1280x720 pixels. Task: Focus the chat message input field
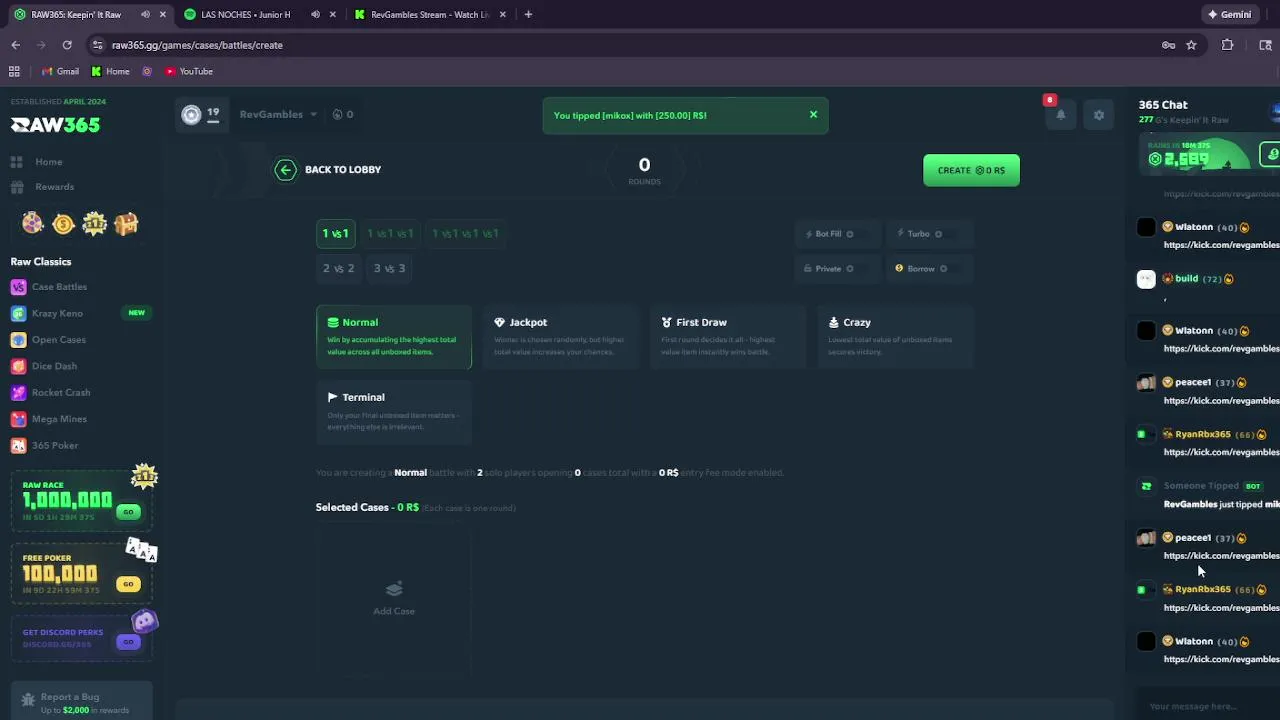[1205, 706]
